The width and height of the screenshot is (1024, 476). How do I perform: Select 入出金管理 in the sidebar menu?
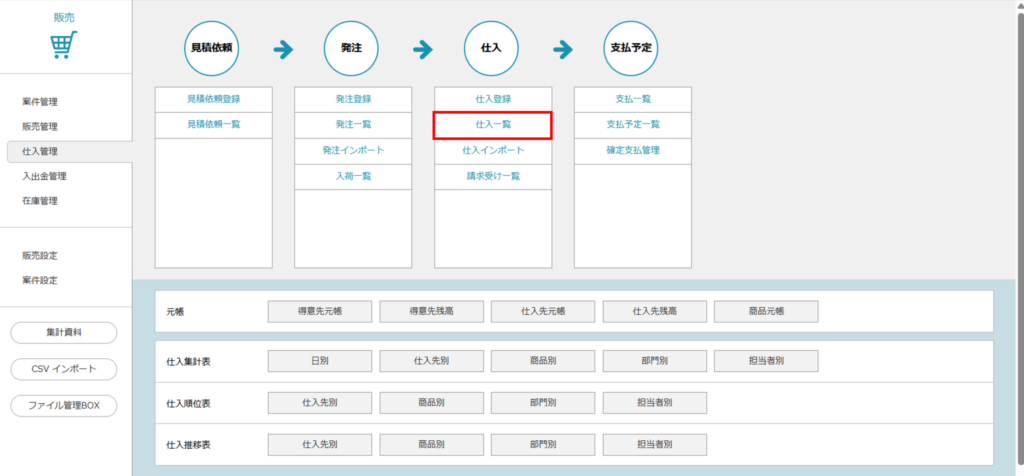tap(44, 176)
